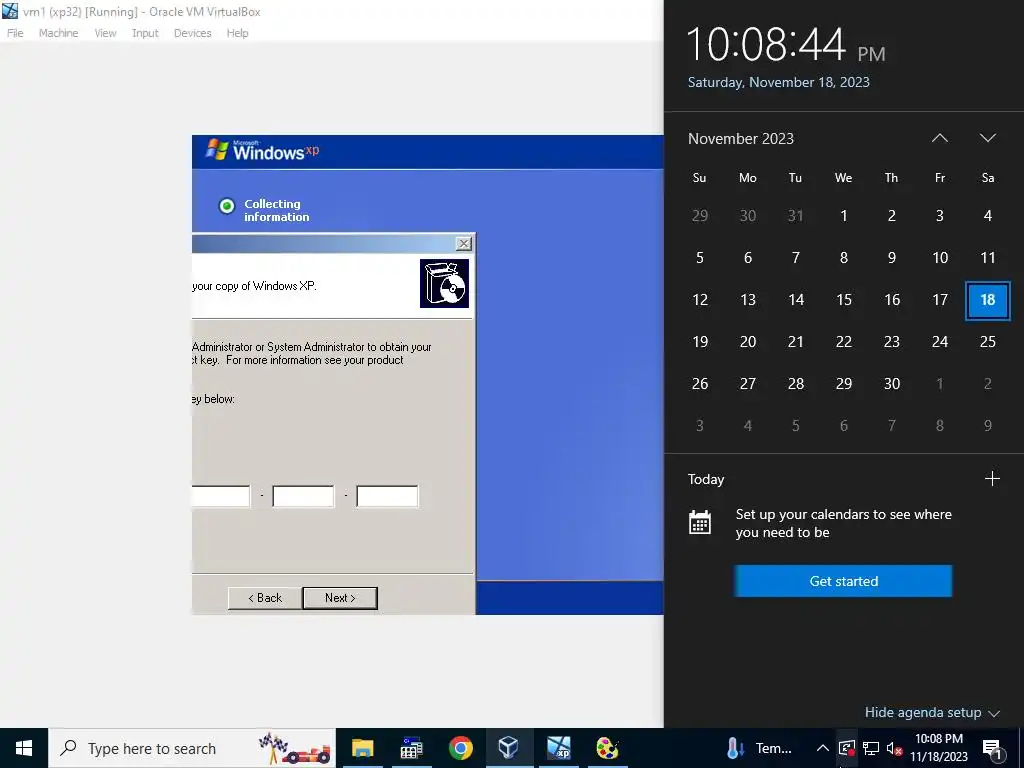The image size is (1024, 768).
Task: Select November 25 in the calendar
Action: 987,342
